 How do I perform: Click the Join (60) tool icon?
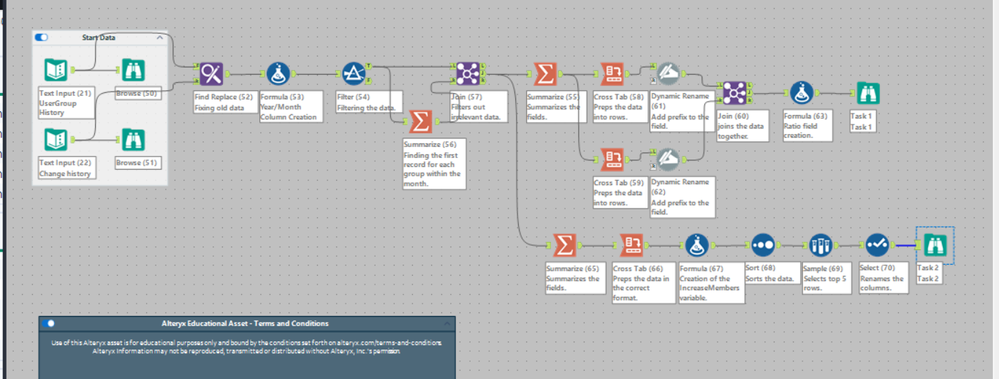[x=734, y=93]
